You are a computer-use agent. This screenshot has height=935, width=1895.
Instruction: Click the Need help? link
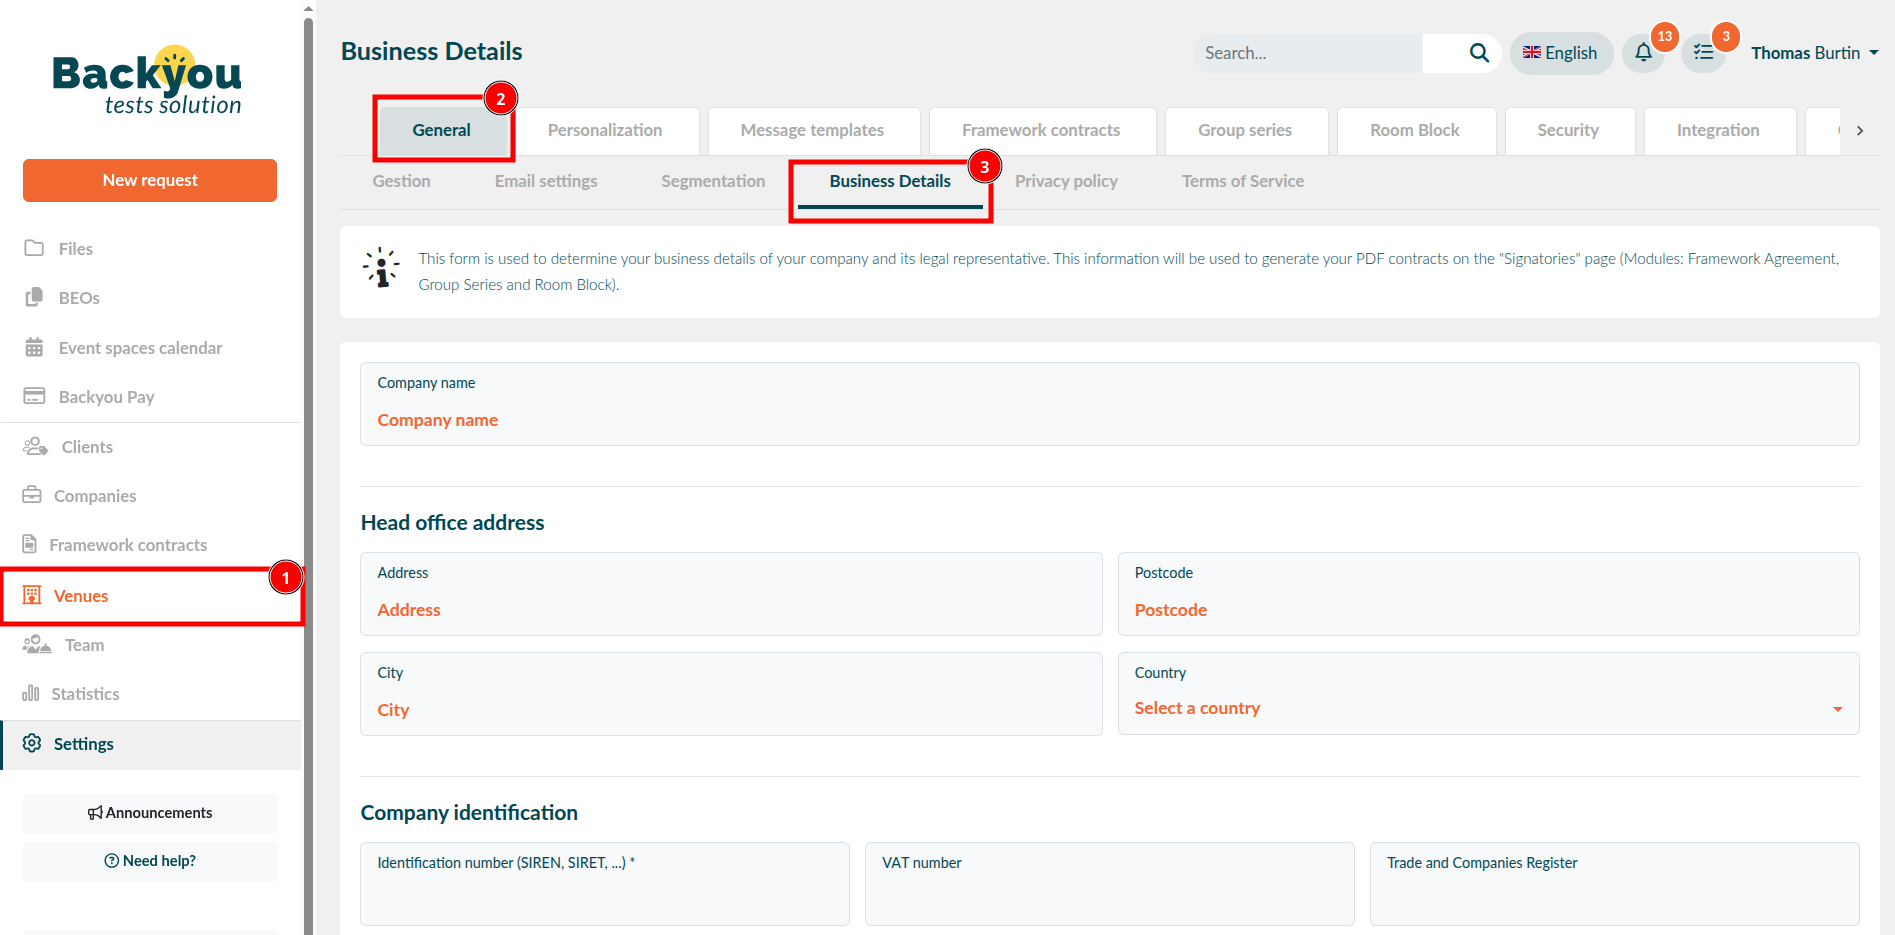click(150, 861)
